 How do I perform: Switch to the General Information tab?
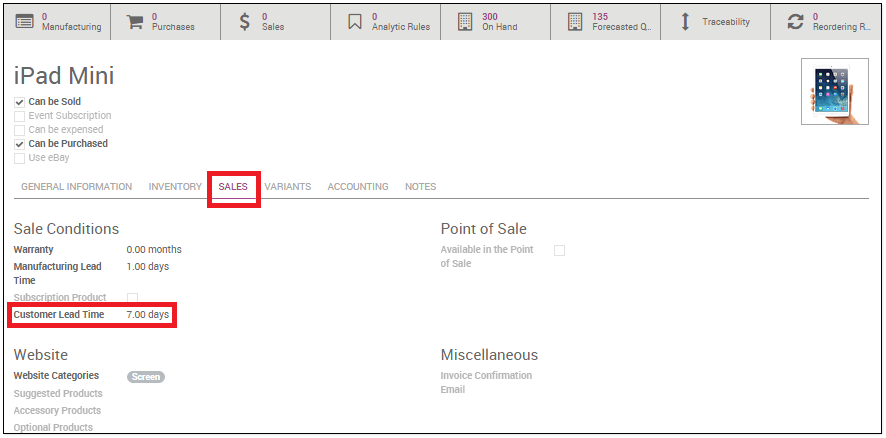click(x=76, y=187)
